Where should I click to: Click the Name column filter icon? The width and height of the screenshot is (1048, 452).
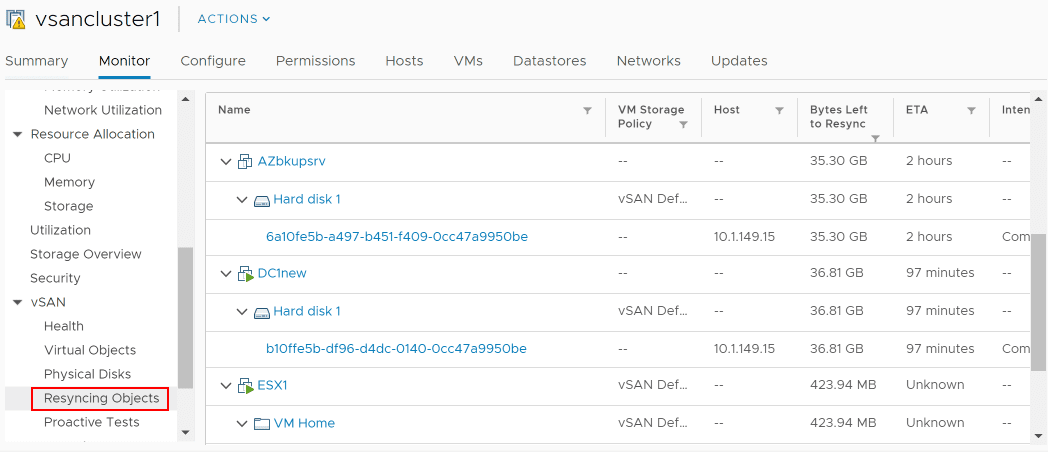(x=587, y=111)
